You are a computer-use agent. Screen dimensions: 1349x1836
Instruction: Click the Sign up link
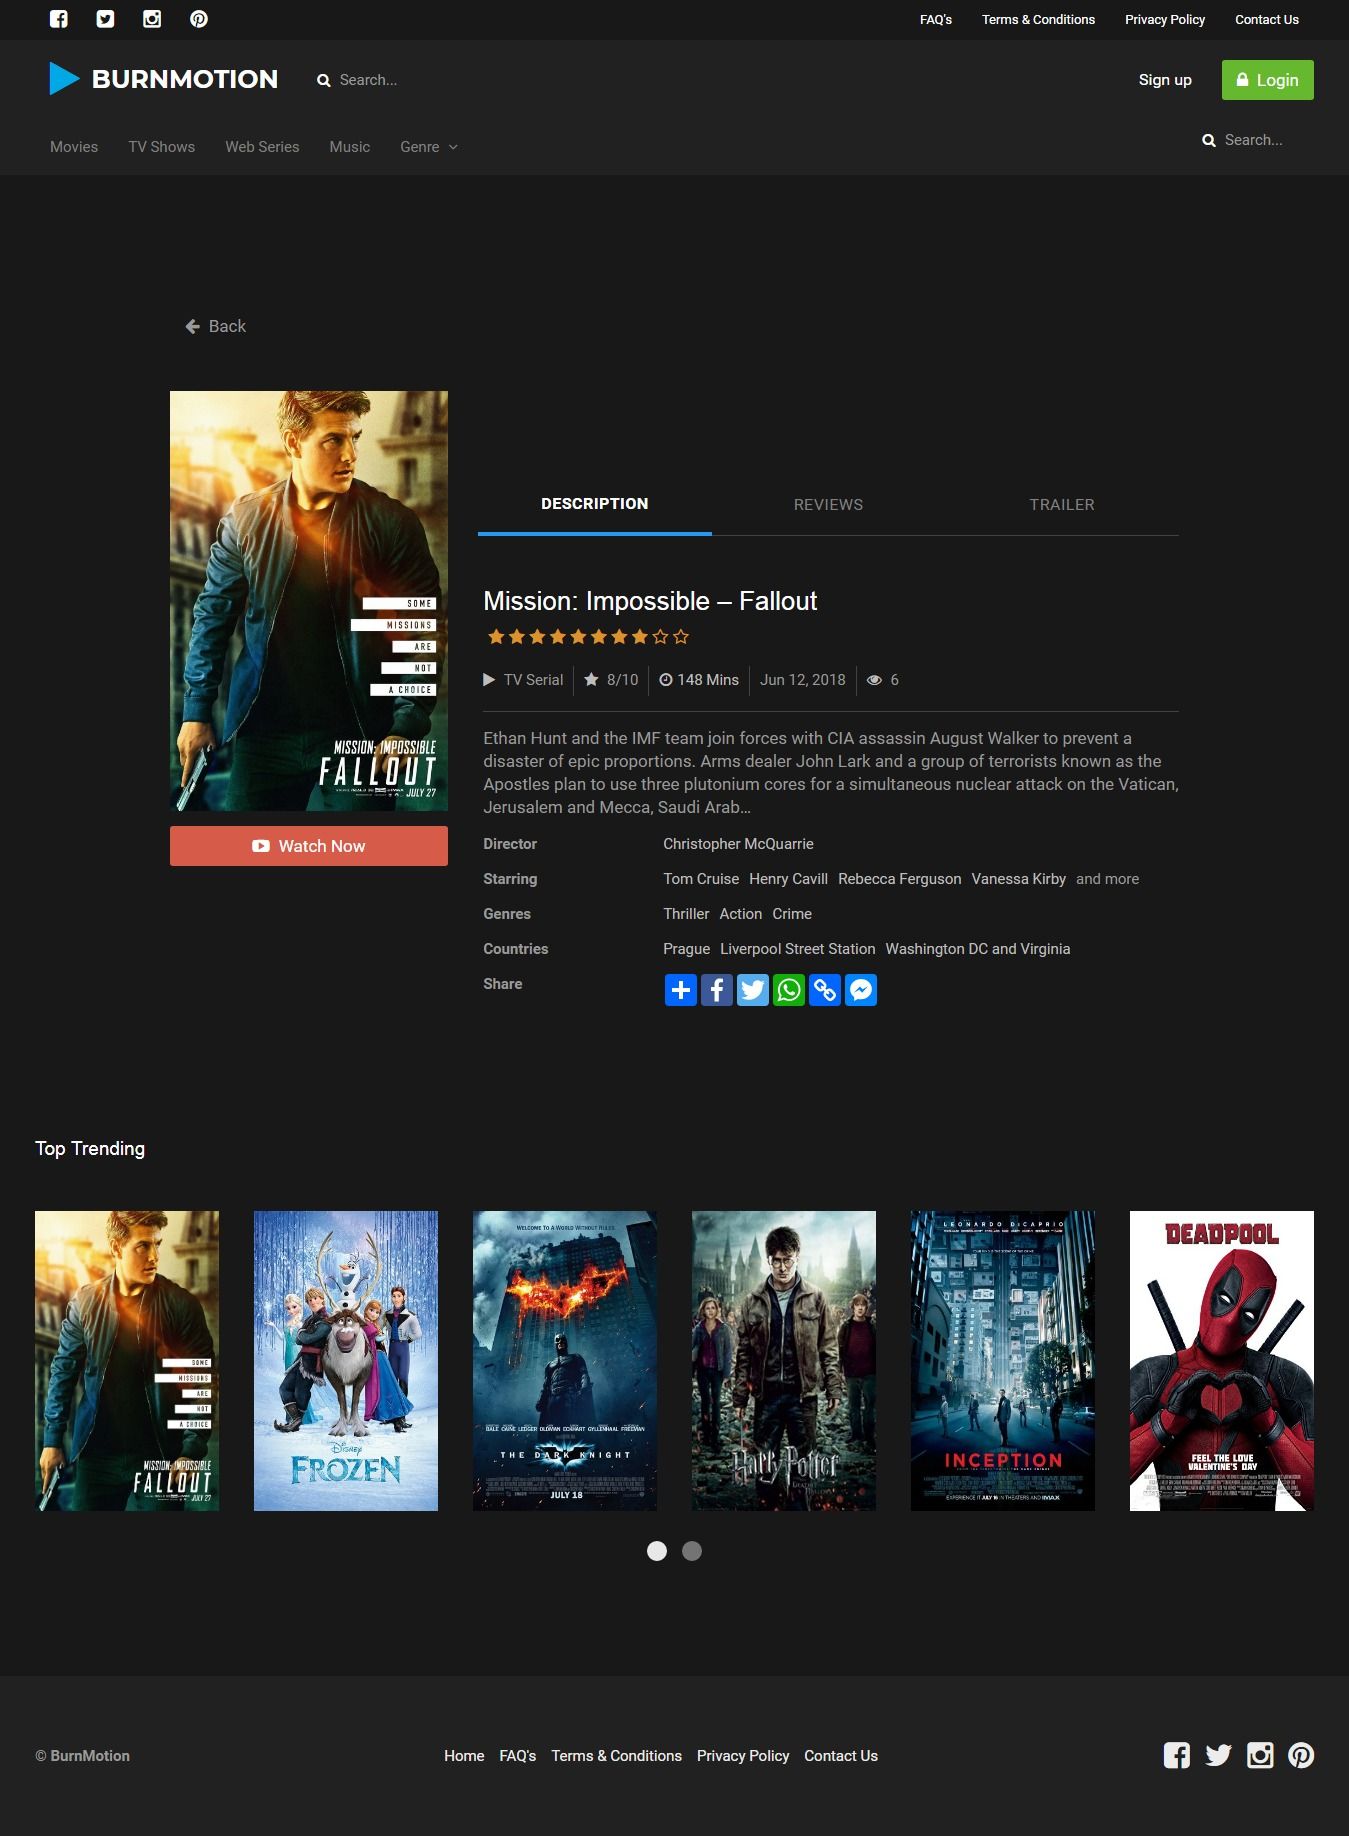tap(1165, 80)
